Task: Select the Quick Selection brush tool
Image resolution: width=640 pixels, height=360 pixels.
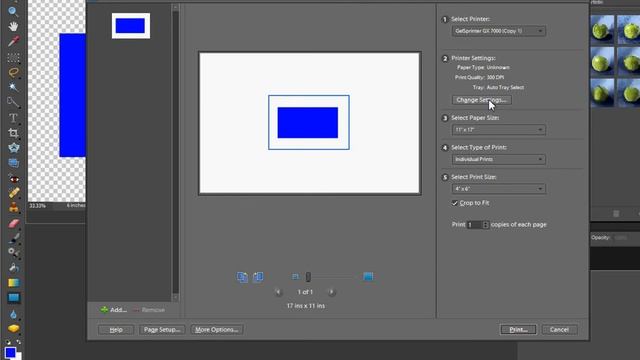Action: coord(13,102)
